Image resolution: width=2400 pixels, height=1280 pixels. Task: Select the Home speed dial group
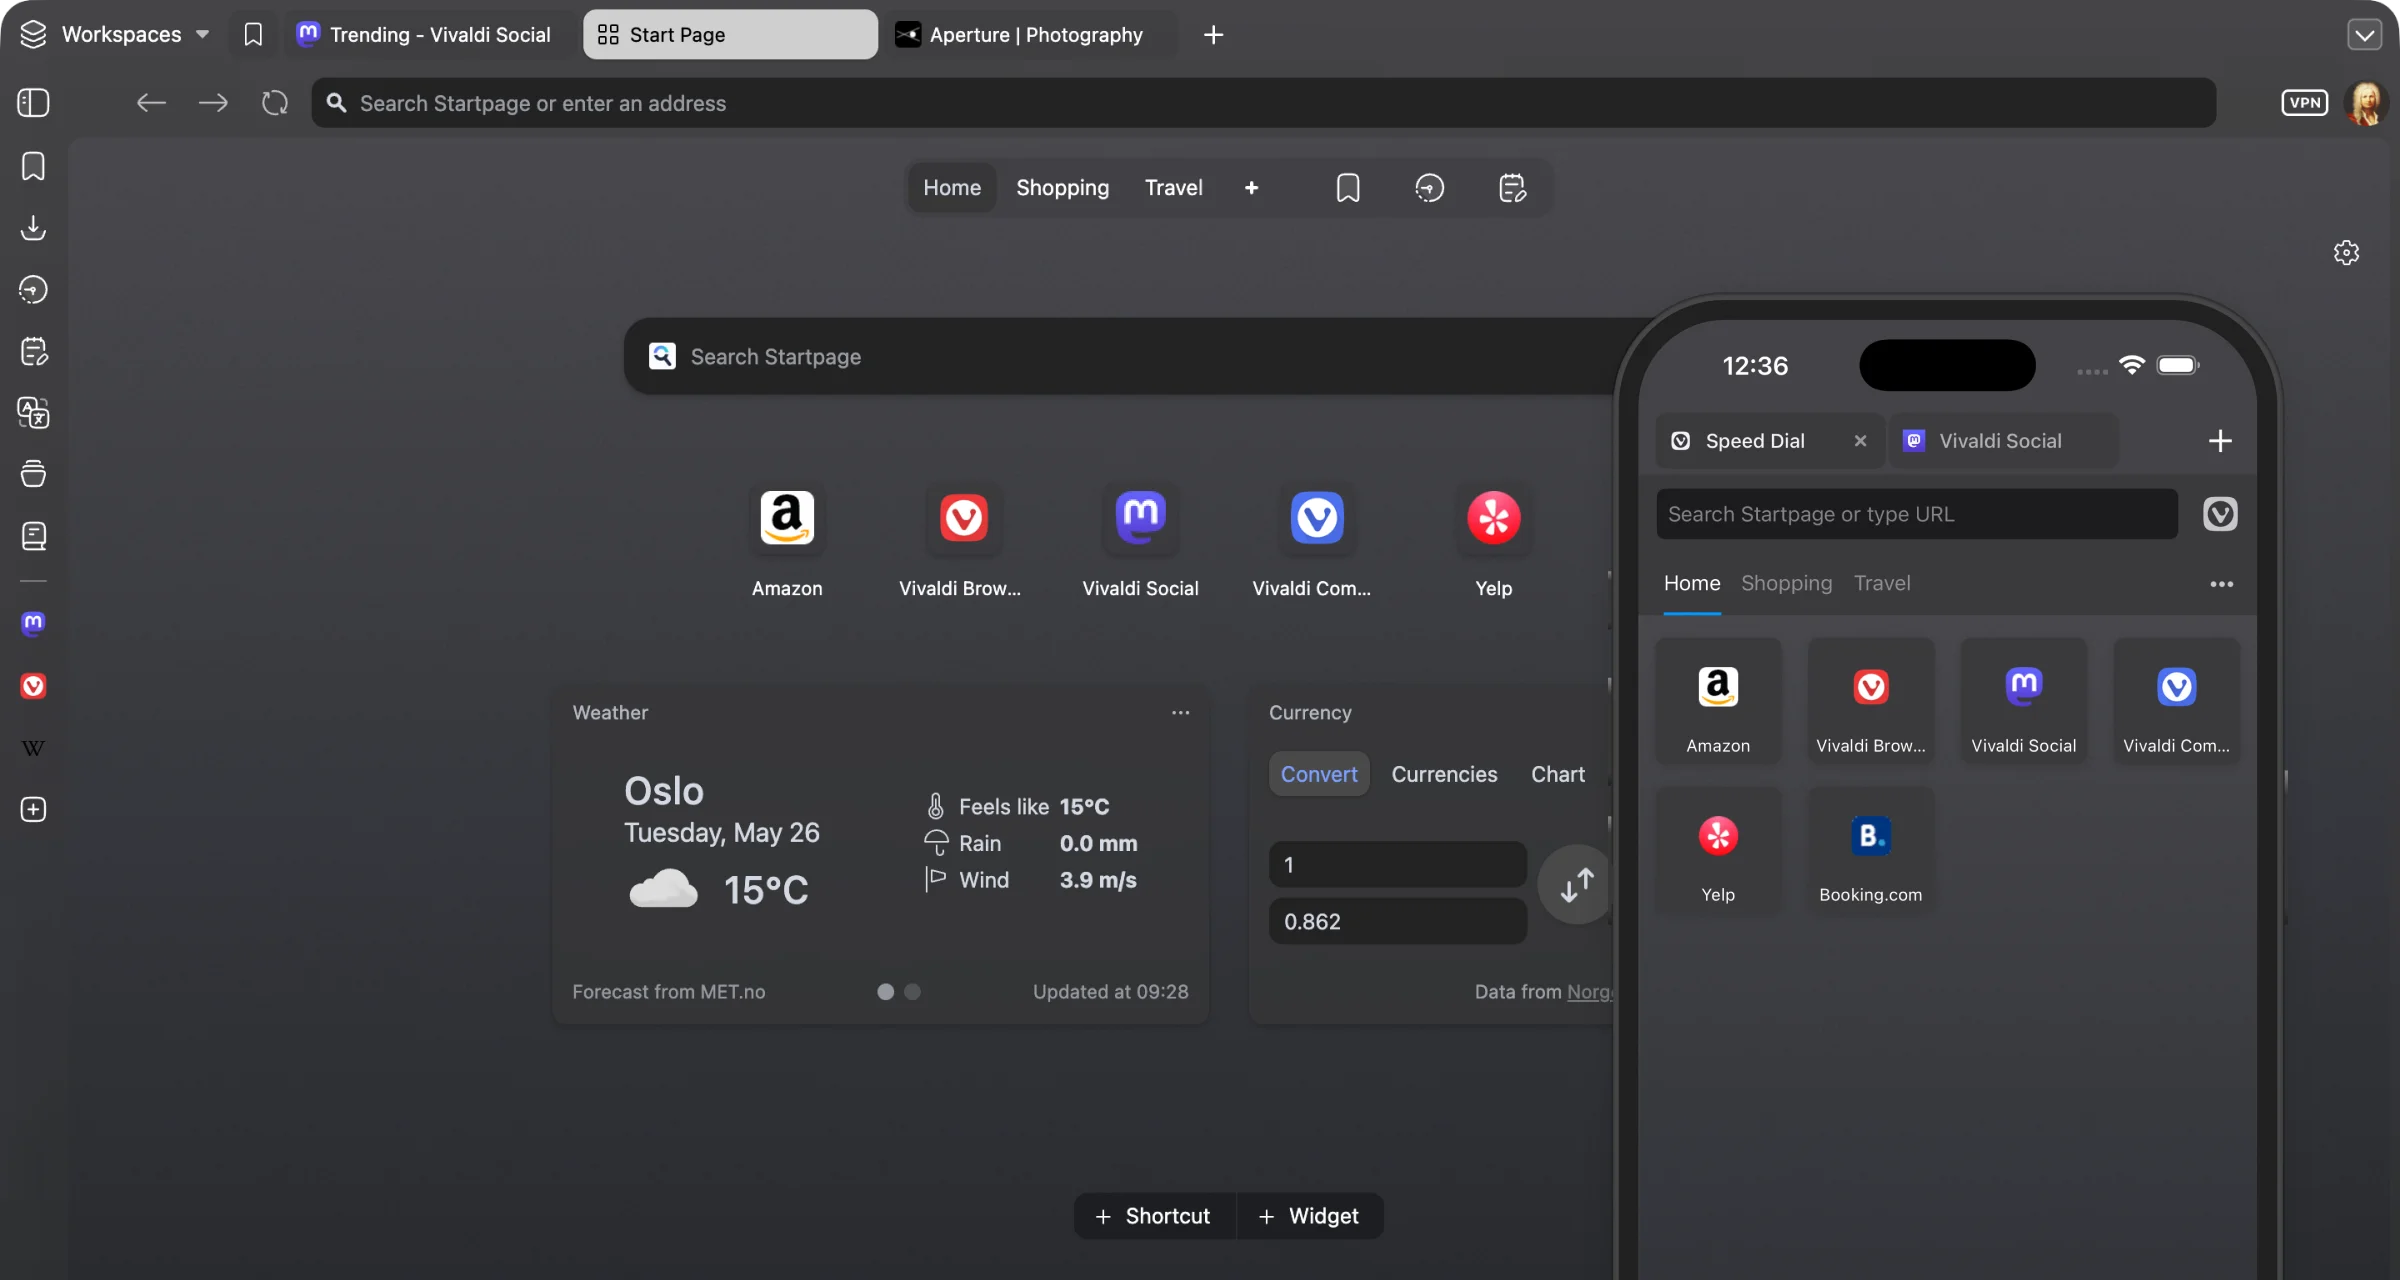(952, 188)
